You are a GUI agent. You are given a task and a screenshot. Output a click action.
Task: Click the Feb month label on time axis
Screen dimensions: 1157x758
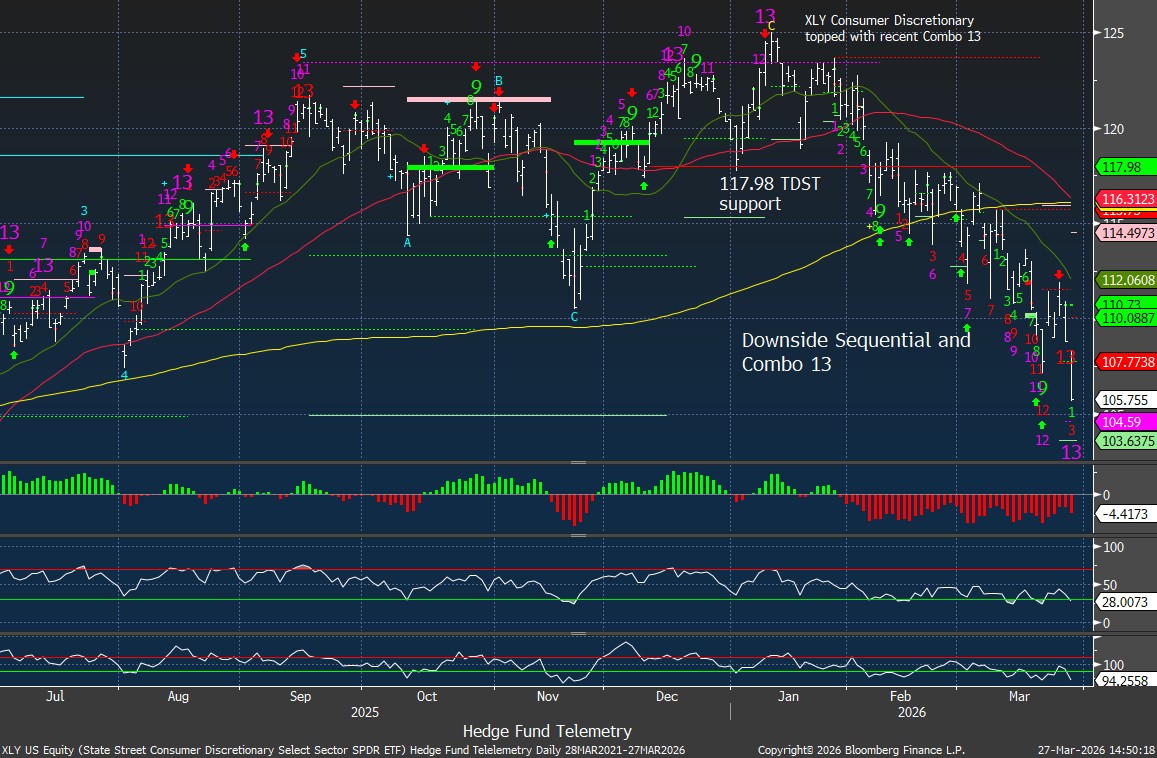click(x=899, y=695)
